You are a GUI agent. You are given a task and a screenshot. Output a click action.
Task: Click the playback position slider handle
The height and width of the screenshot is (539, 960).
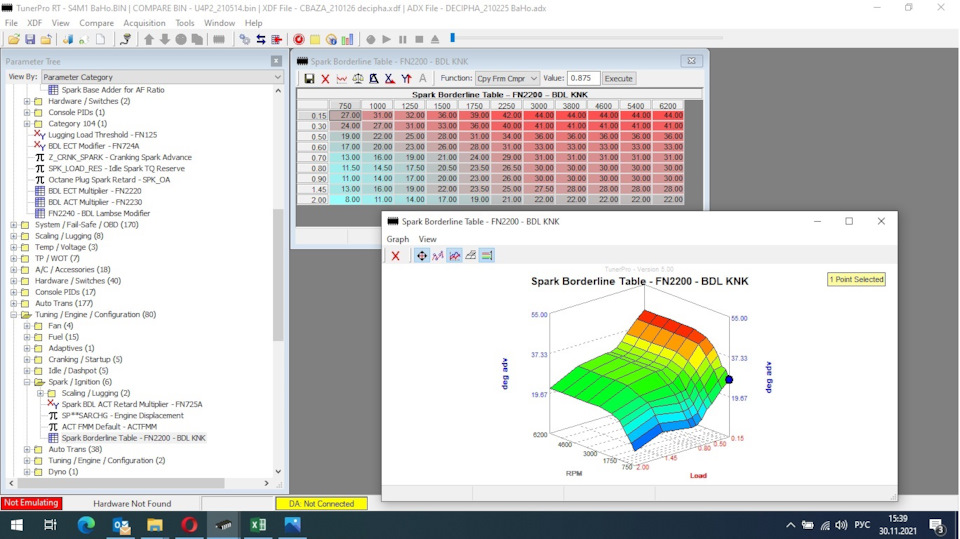[x=452, y=38]
